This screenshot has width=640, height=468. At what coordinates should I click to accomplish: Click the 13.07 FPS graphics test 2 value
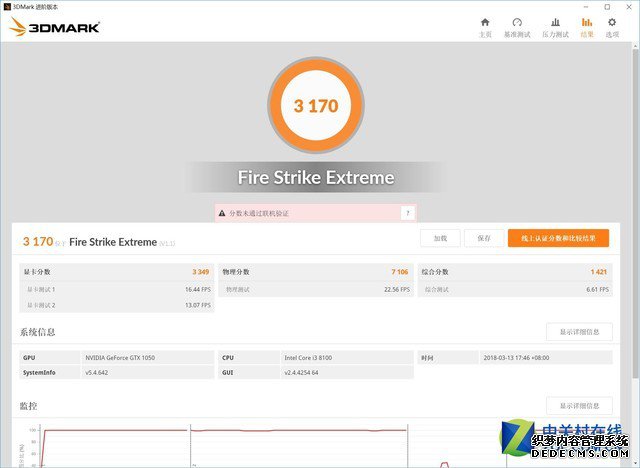point(198,305)
